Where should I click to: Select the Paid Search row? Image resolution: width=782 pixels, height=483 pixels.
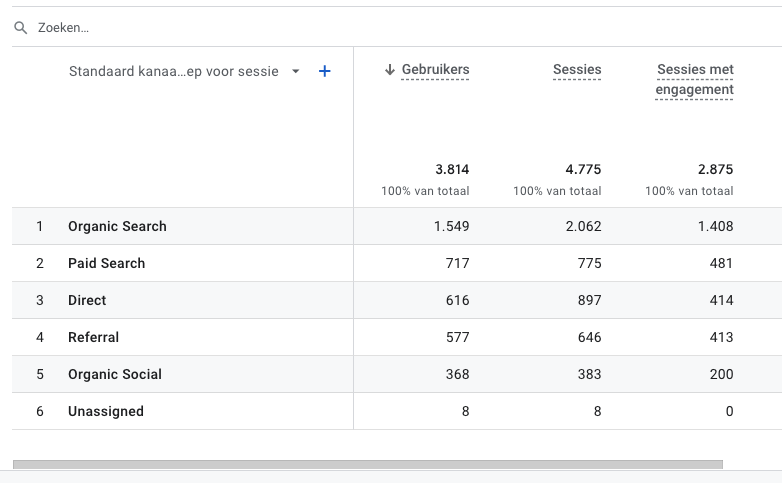point(106,263)
